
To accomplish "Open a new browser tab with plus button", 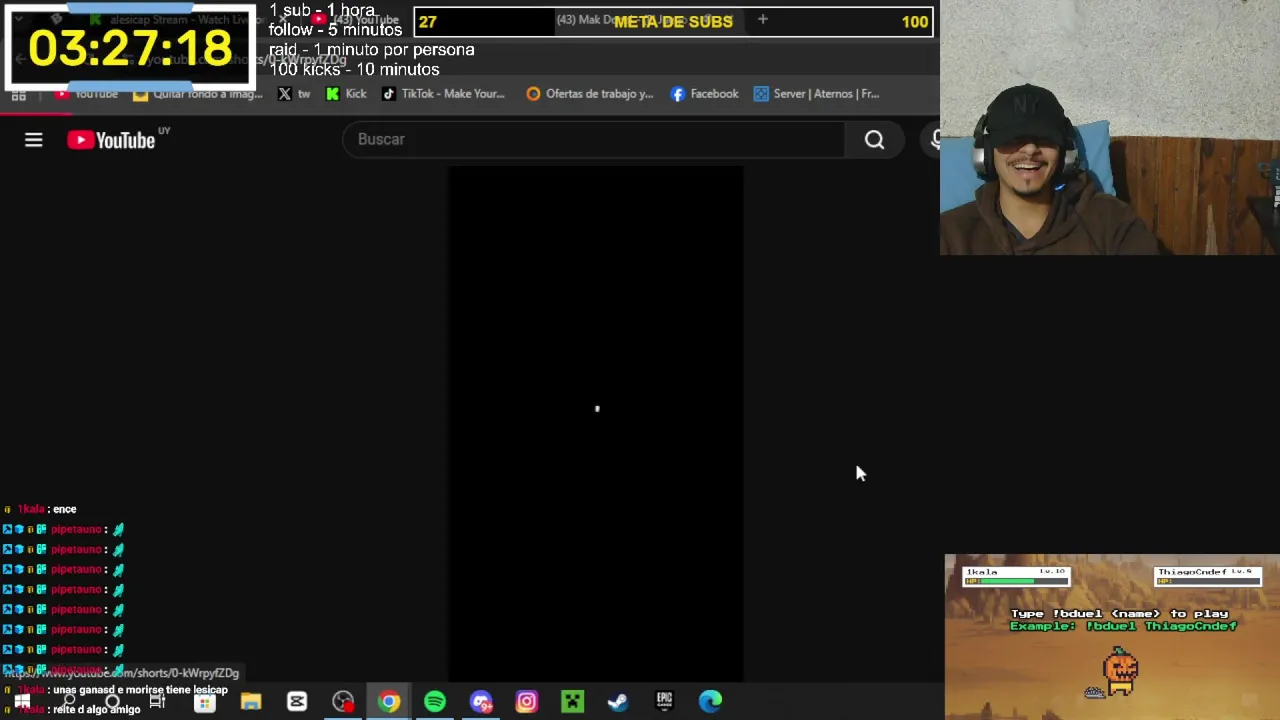I will (762, 19).
